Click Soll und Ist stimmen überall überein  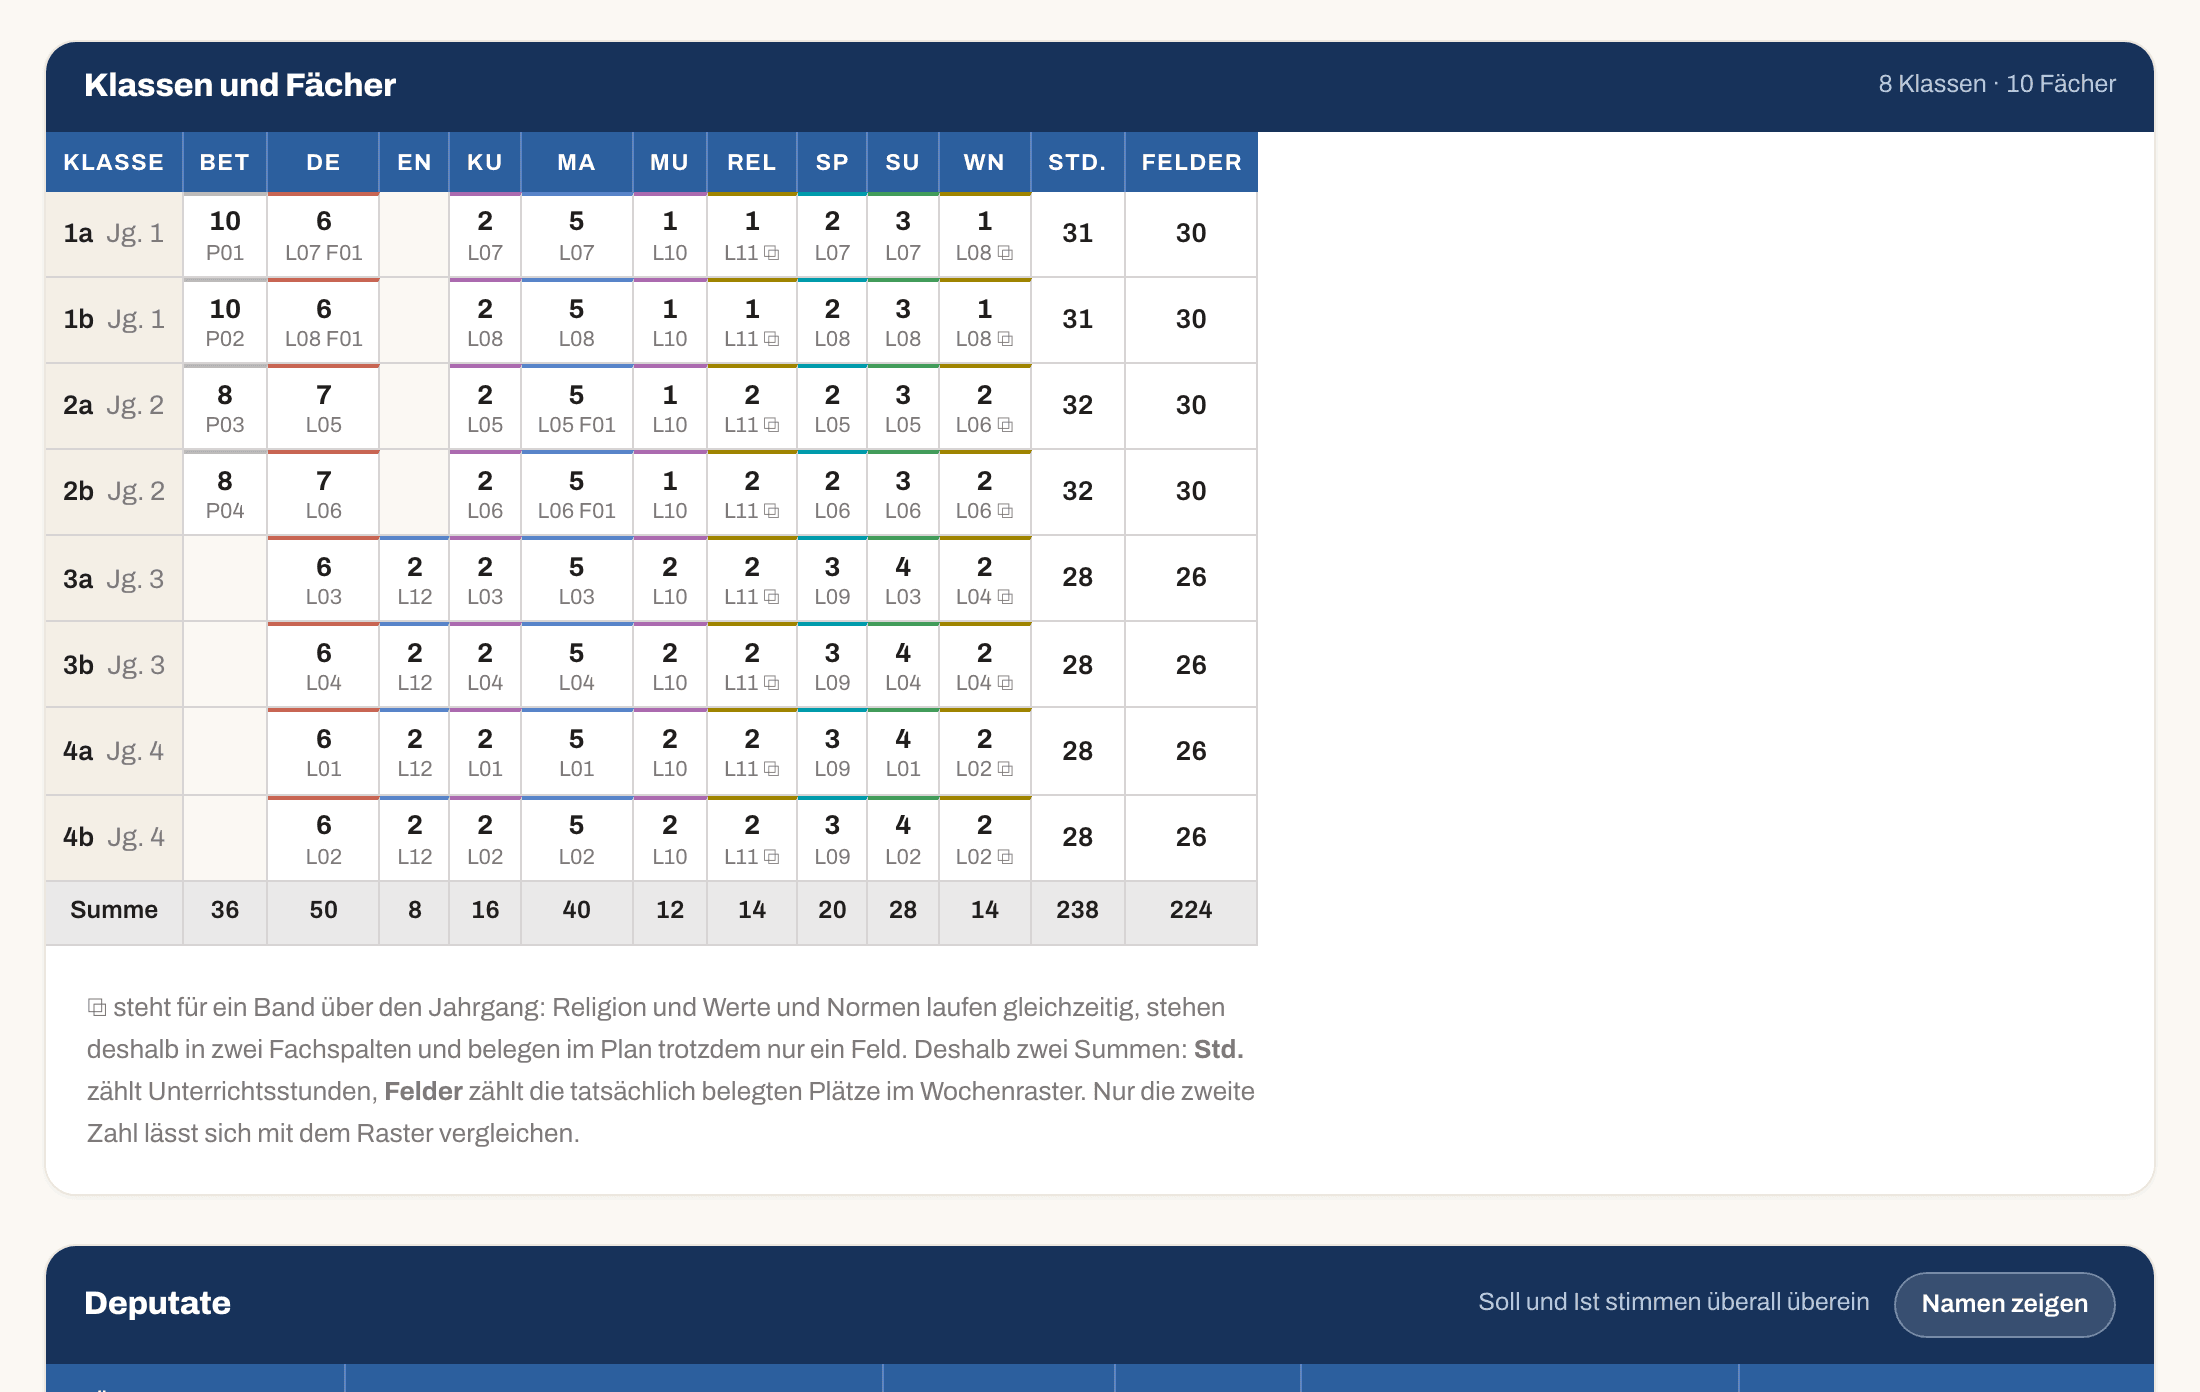(1673, 1302)
